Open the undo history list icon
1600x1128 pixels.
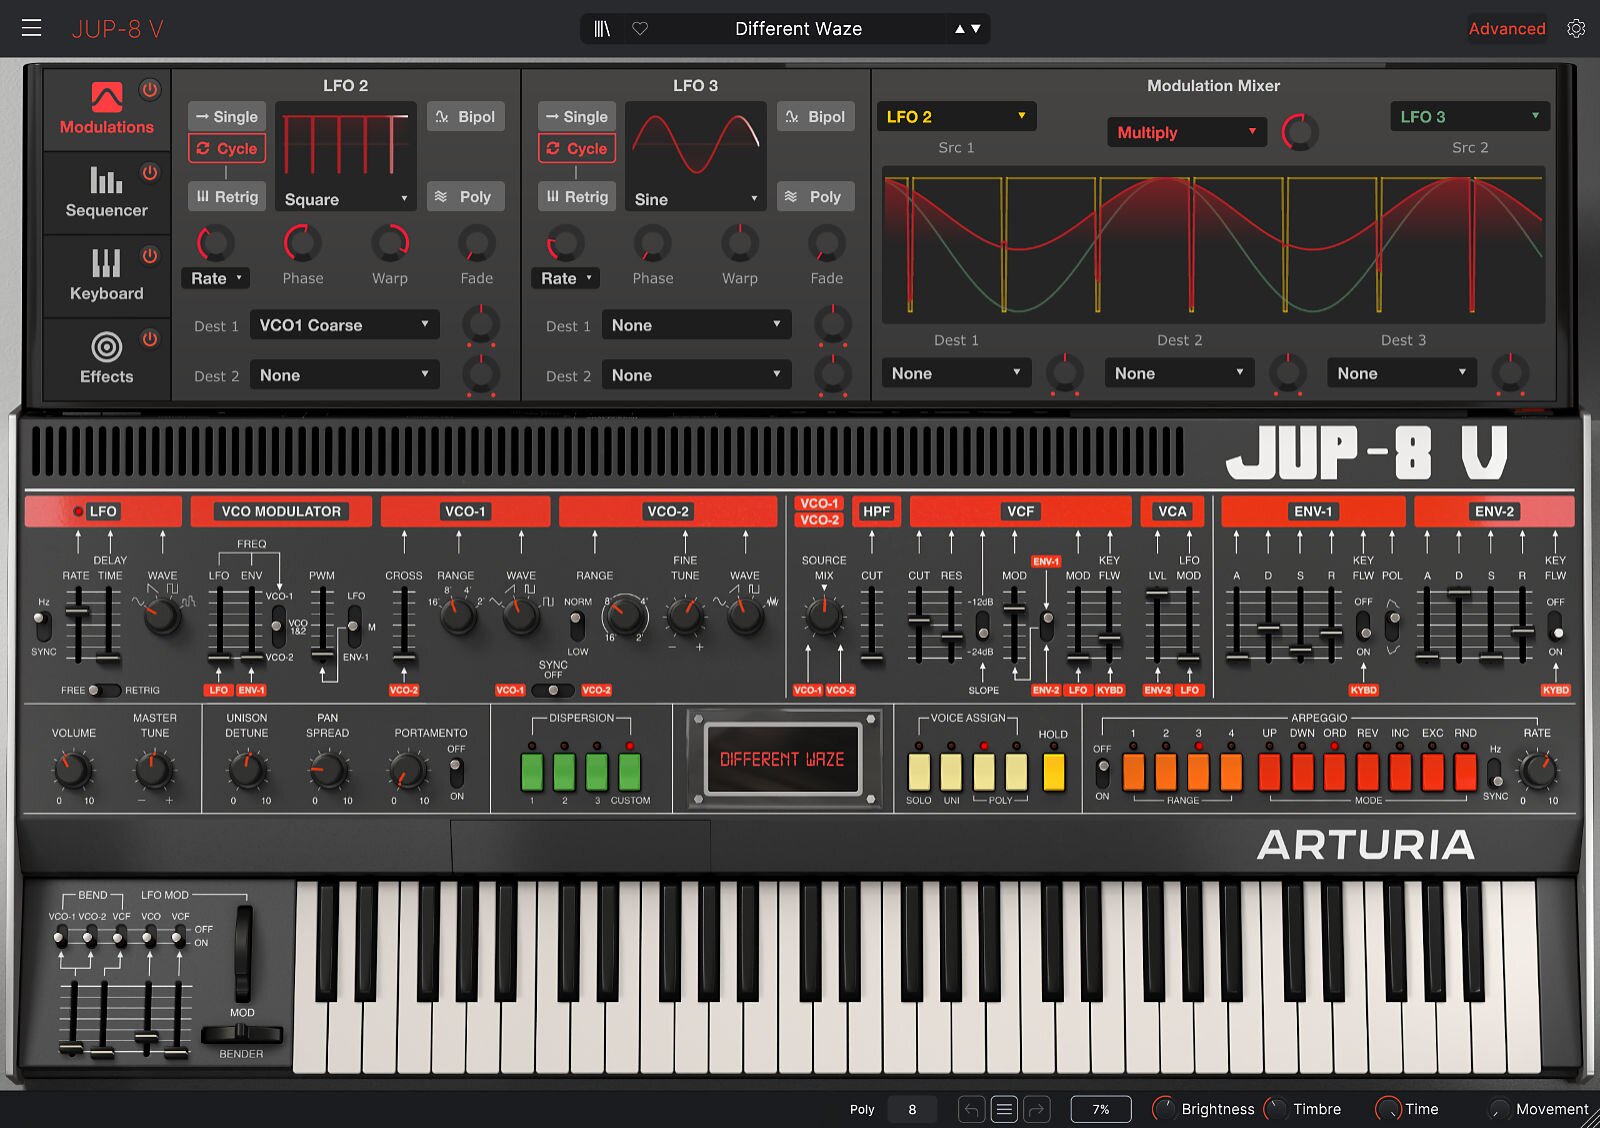pos(1004,1109)
